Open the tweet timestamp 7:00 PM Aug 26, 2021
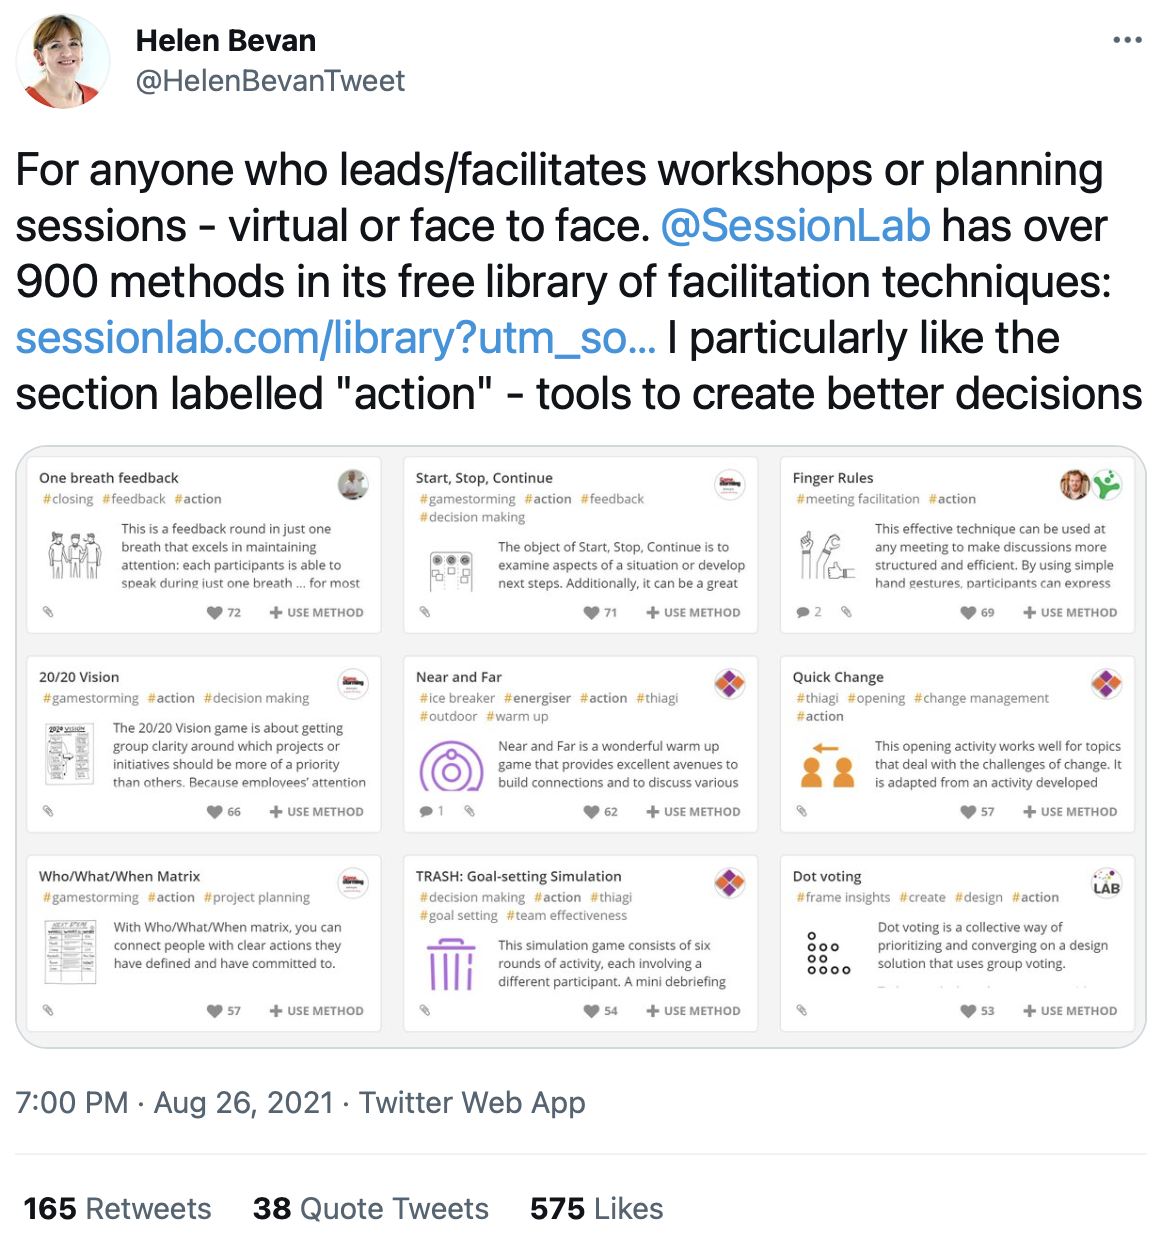The image size is (1157, 1246). tap(174, 1102)
